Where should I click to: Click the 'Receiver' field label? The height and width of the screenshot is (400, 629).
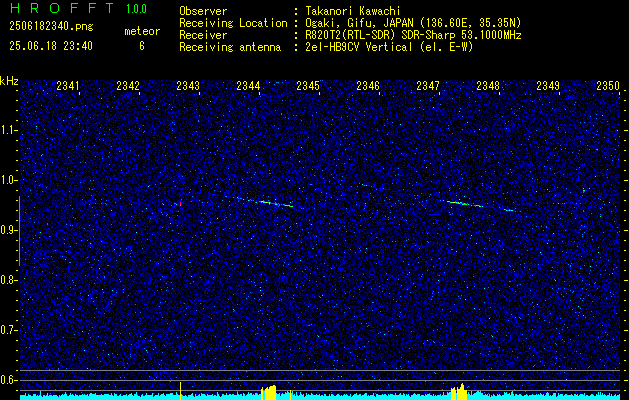pyautogui.click(x=203, y=35)
